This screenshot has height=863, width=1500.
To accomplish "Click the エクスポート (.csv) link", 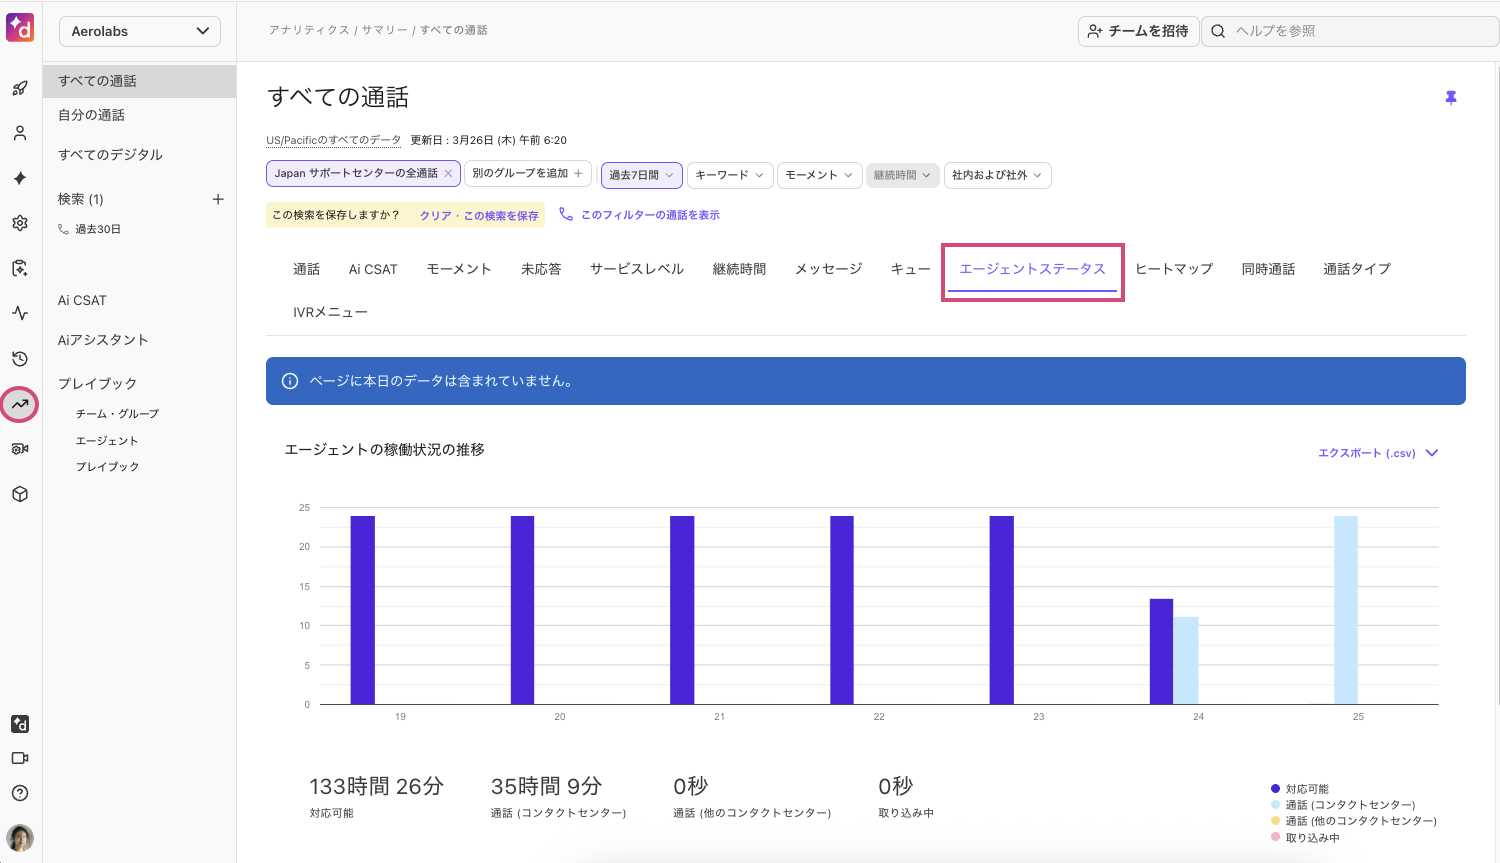I will (x=1366, y=452).
